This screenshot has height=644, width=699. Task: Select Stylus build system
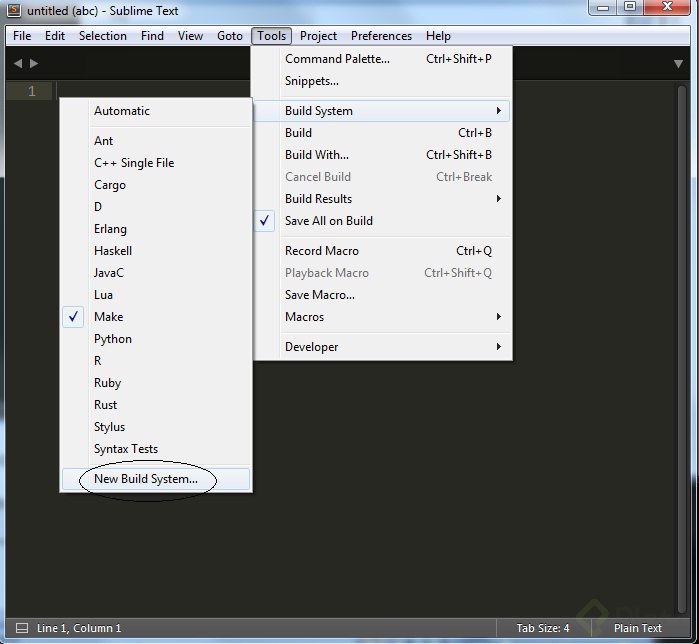point(156,427)
